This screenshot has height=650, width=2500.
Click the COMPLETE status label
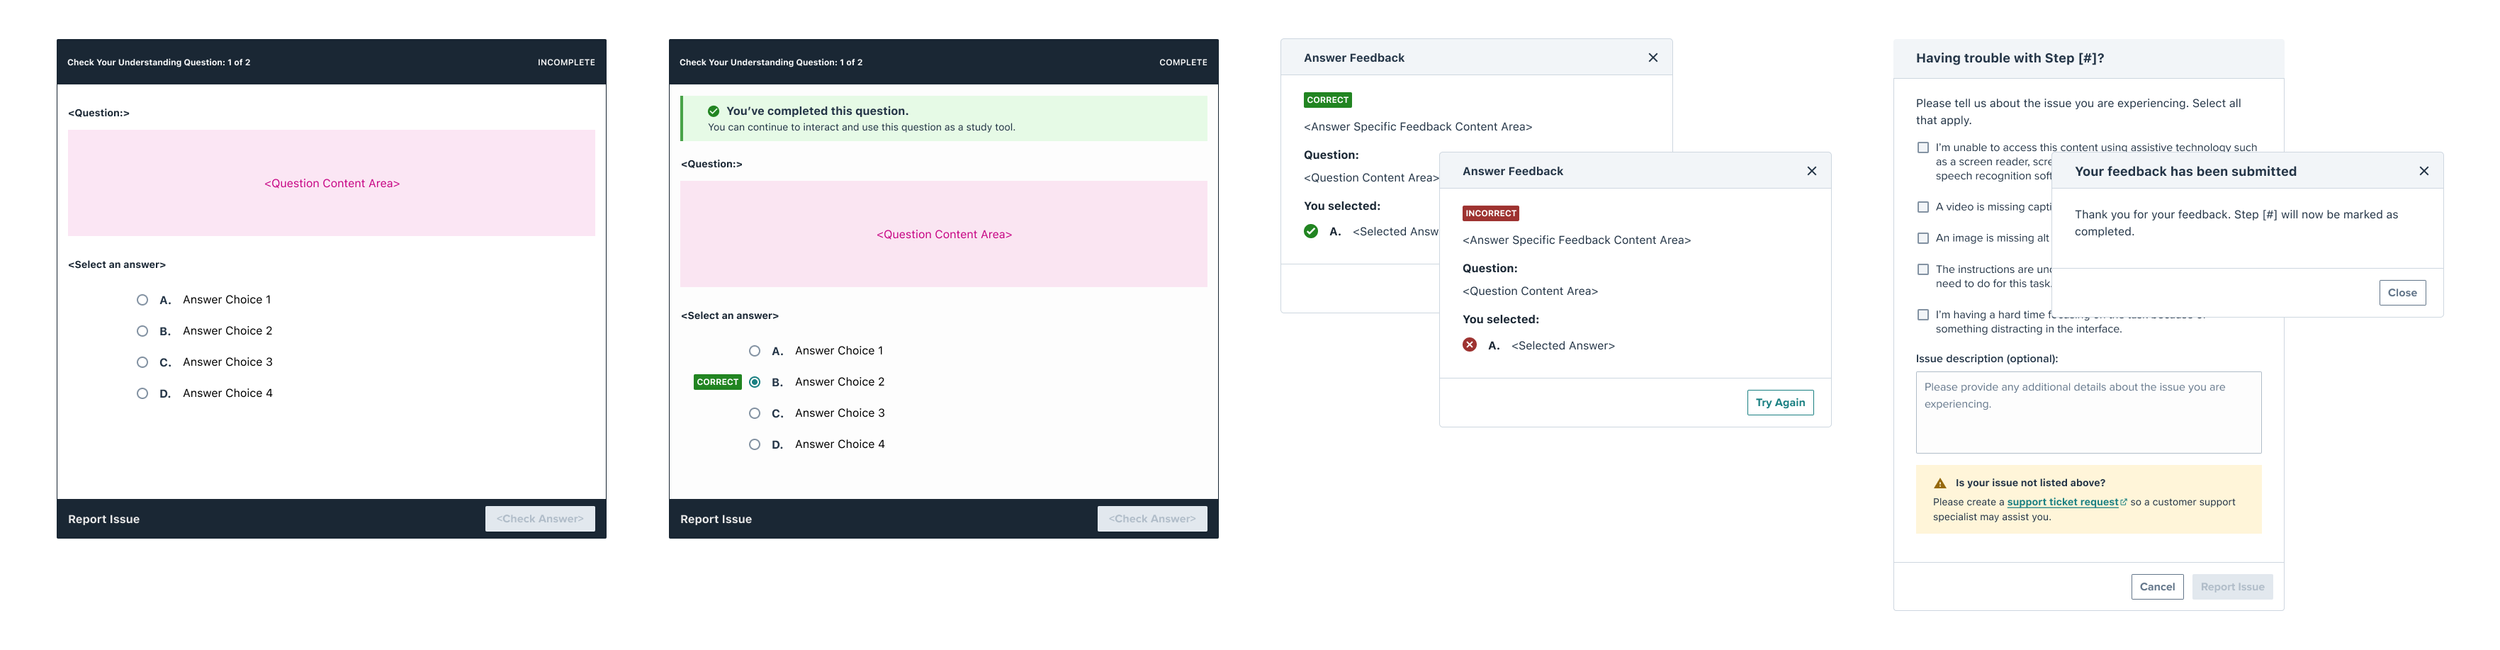1183,62
